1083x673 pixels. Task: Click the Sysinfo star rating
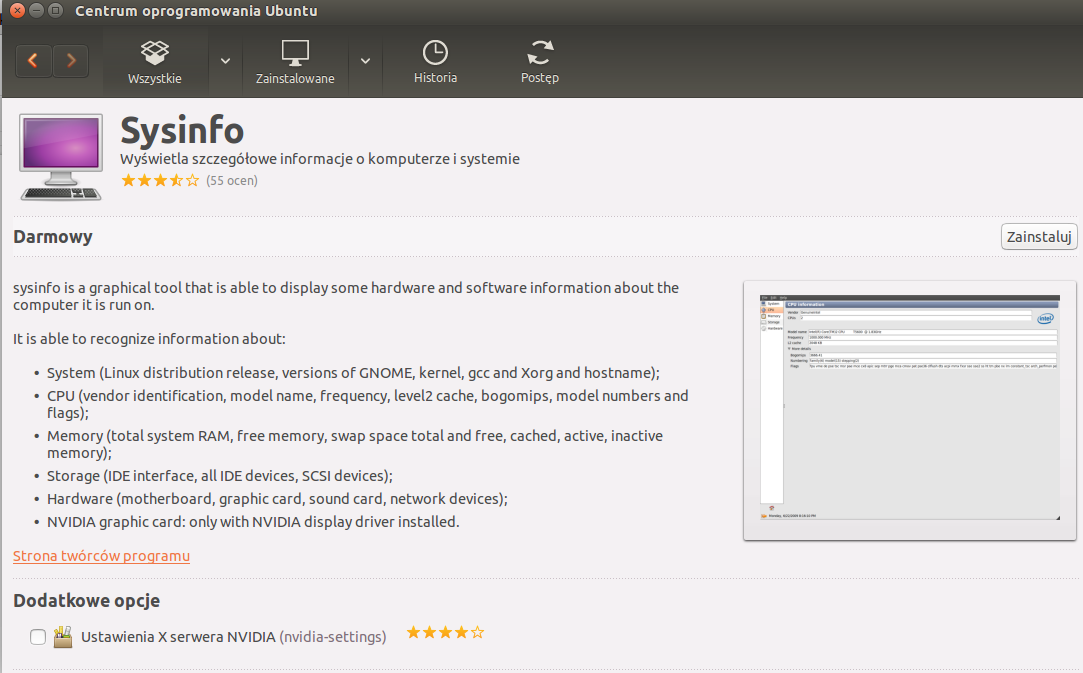point(160,180)
